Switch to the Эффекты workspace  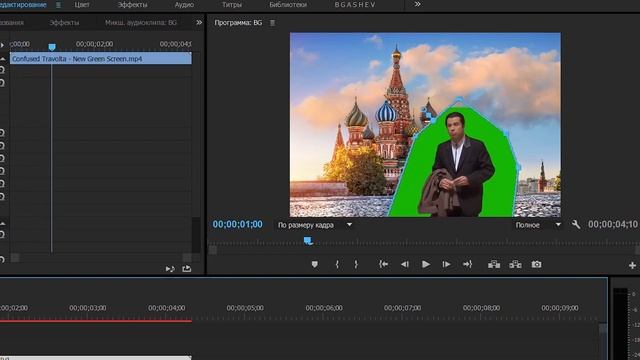coord(132,5)
